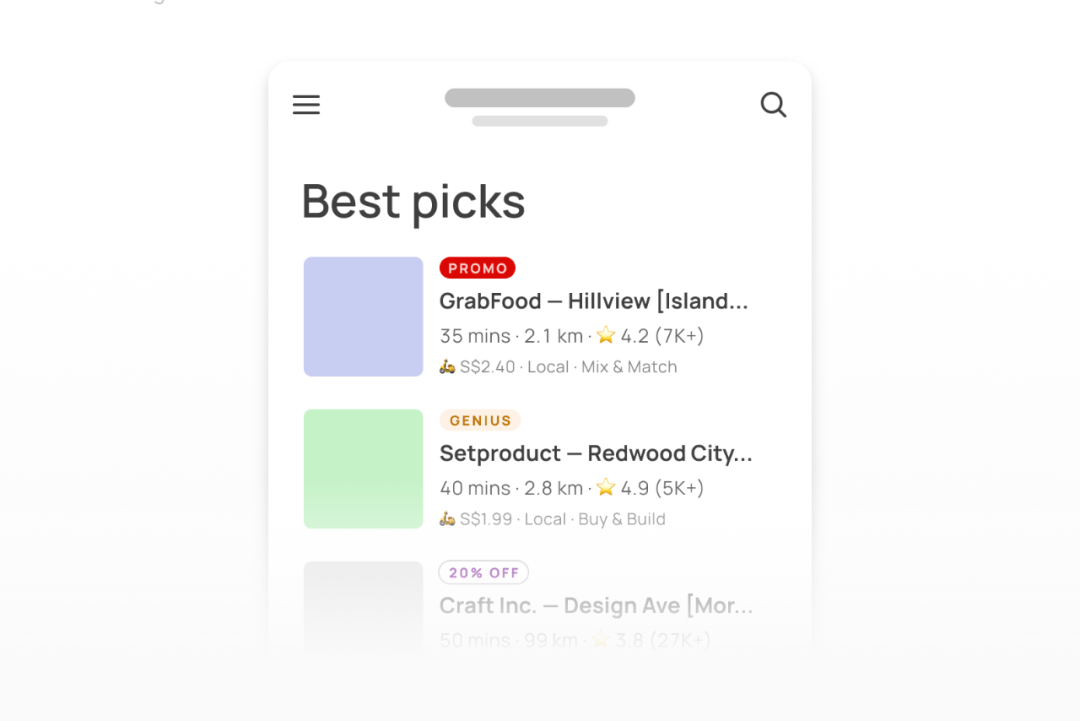Select the lavender GrabFood thumbnail
The image size is (1080, 721).
(363, 317)
